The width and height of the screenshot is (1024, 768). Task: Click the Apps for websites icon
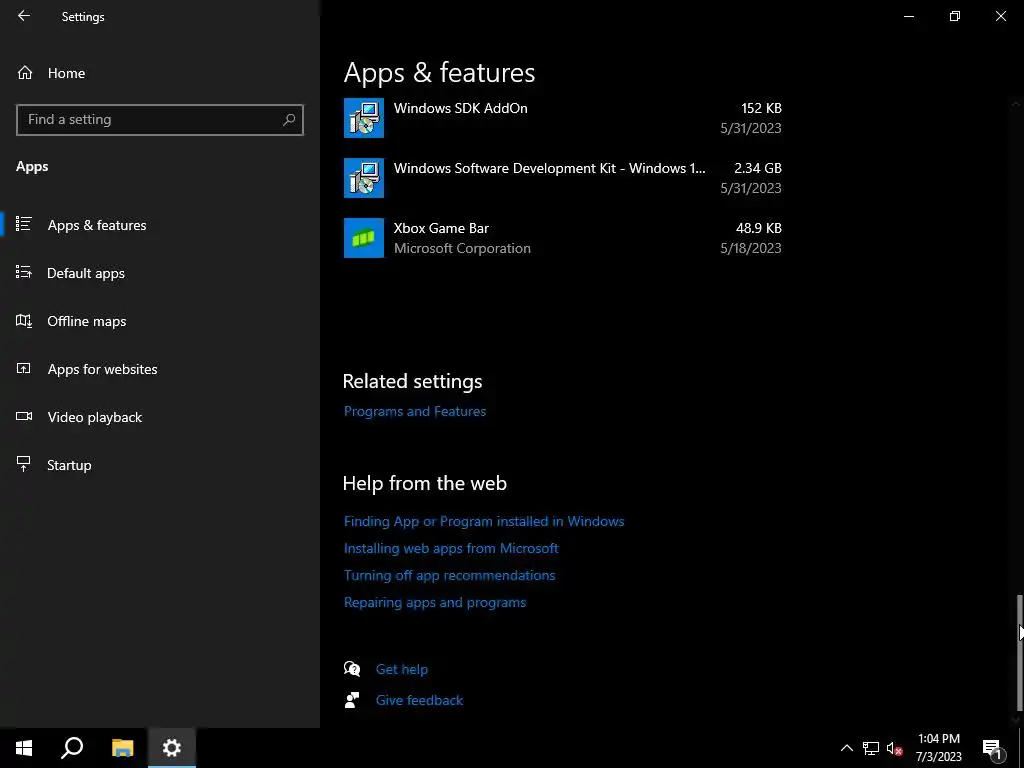(x=24, y=368)
